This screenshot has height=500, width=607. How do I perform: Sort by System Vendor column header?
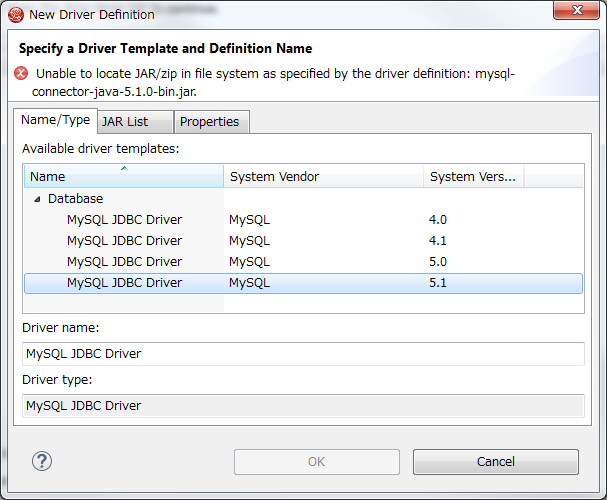(323, 176)
